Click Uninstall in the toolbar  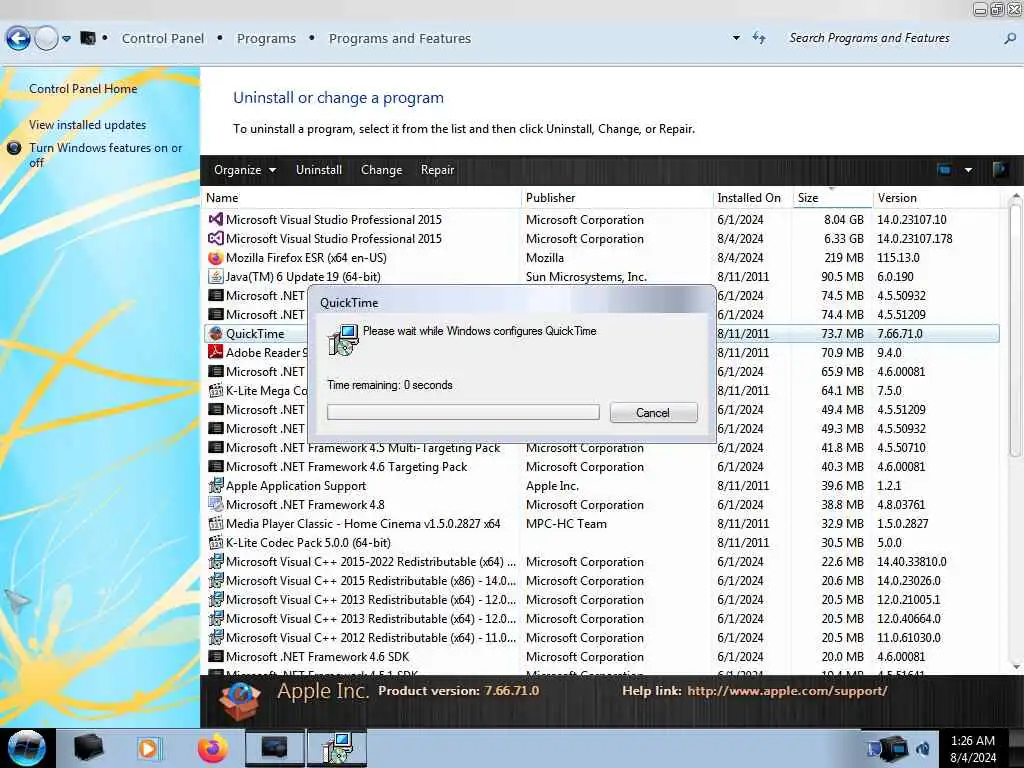(x=319, y=170)
